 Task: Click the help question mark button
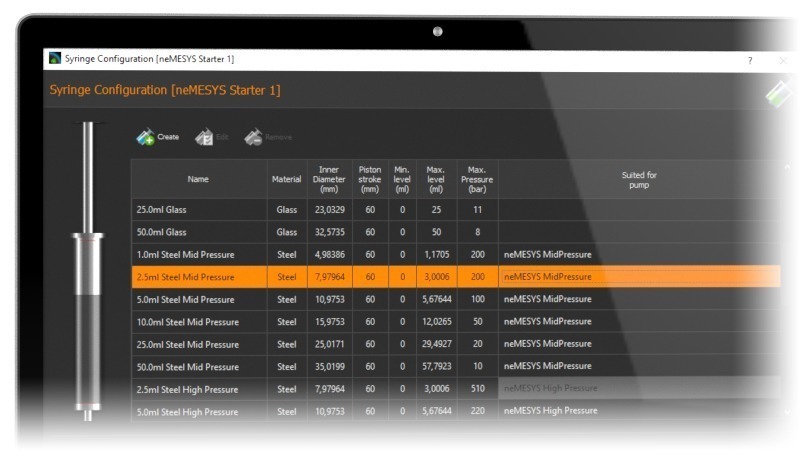pos(750,60)
